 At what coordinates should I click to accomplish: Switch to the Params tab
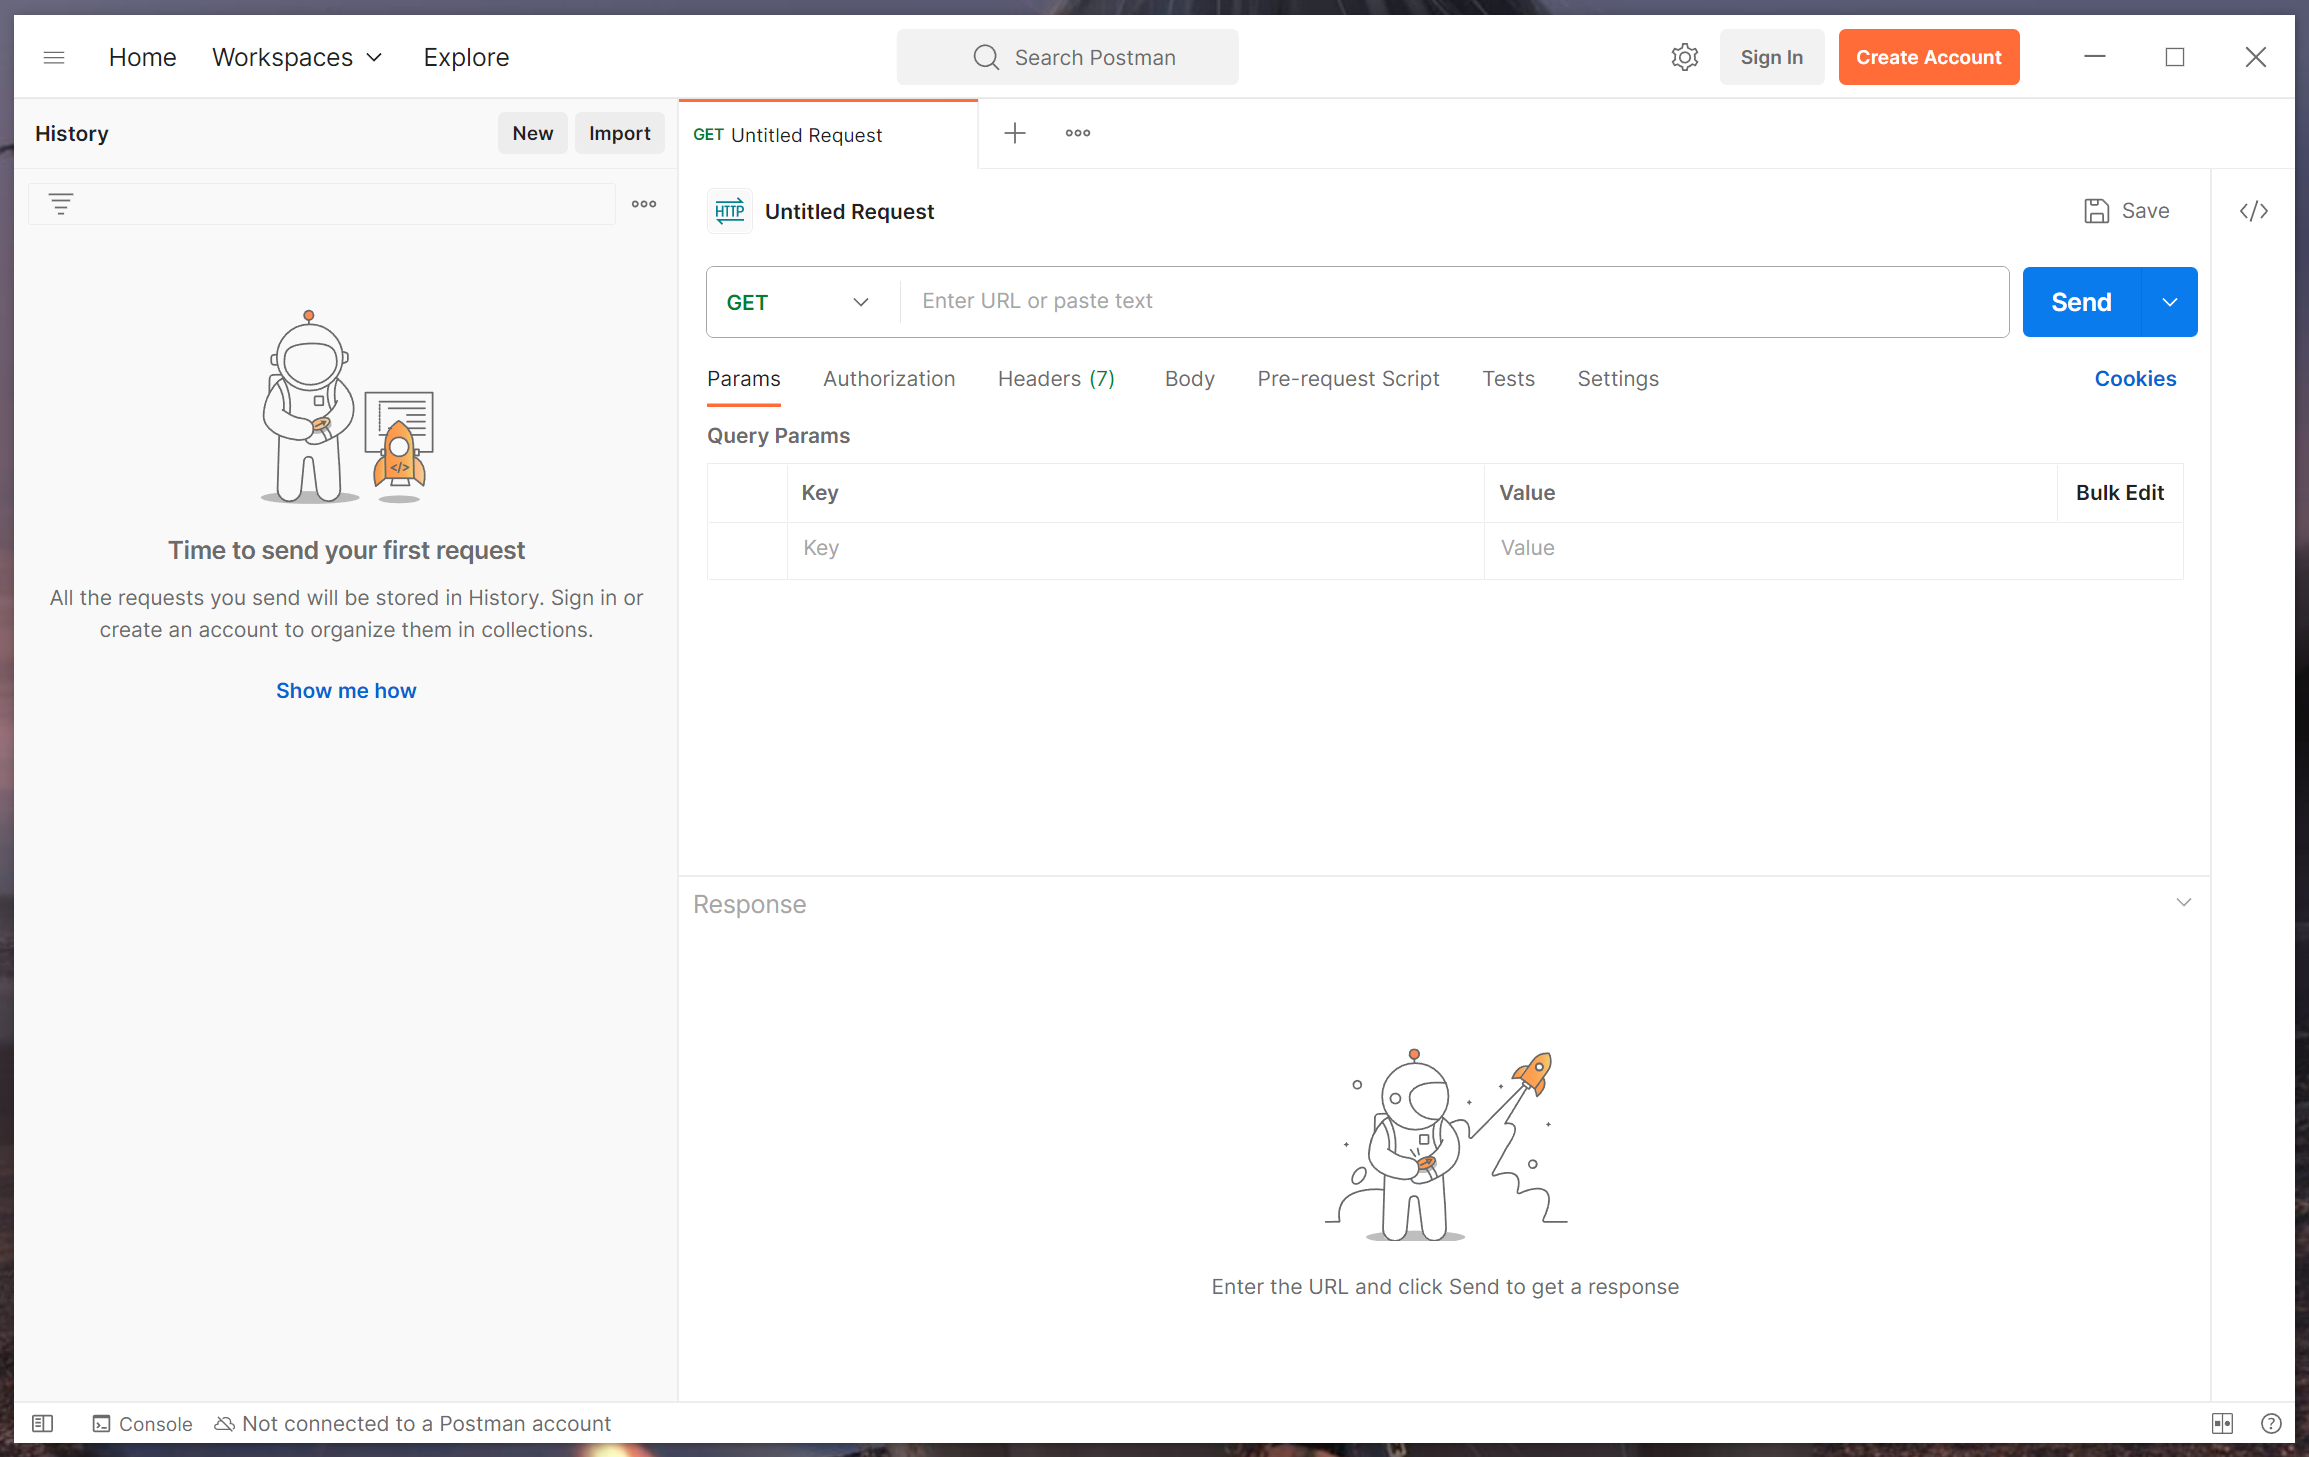click(743, 379)
